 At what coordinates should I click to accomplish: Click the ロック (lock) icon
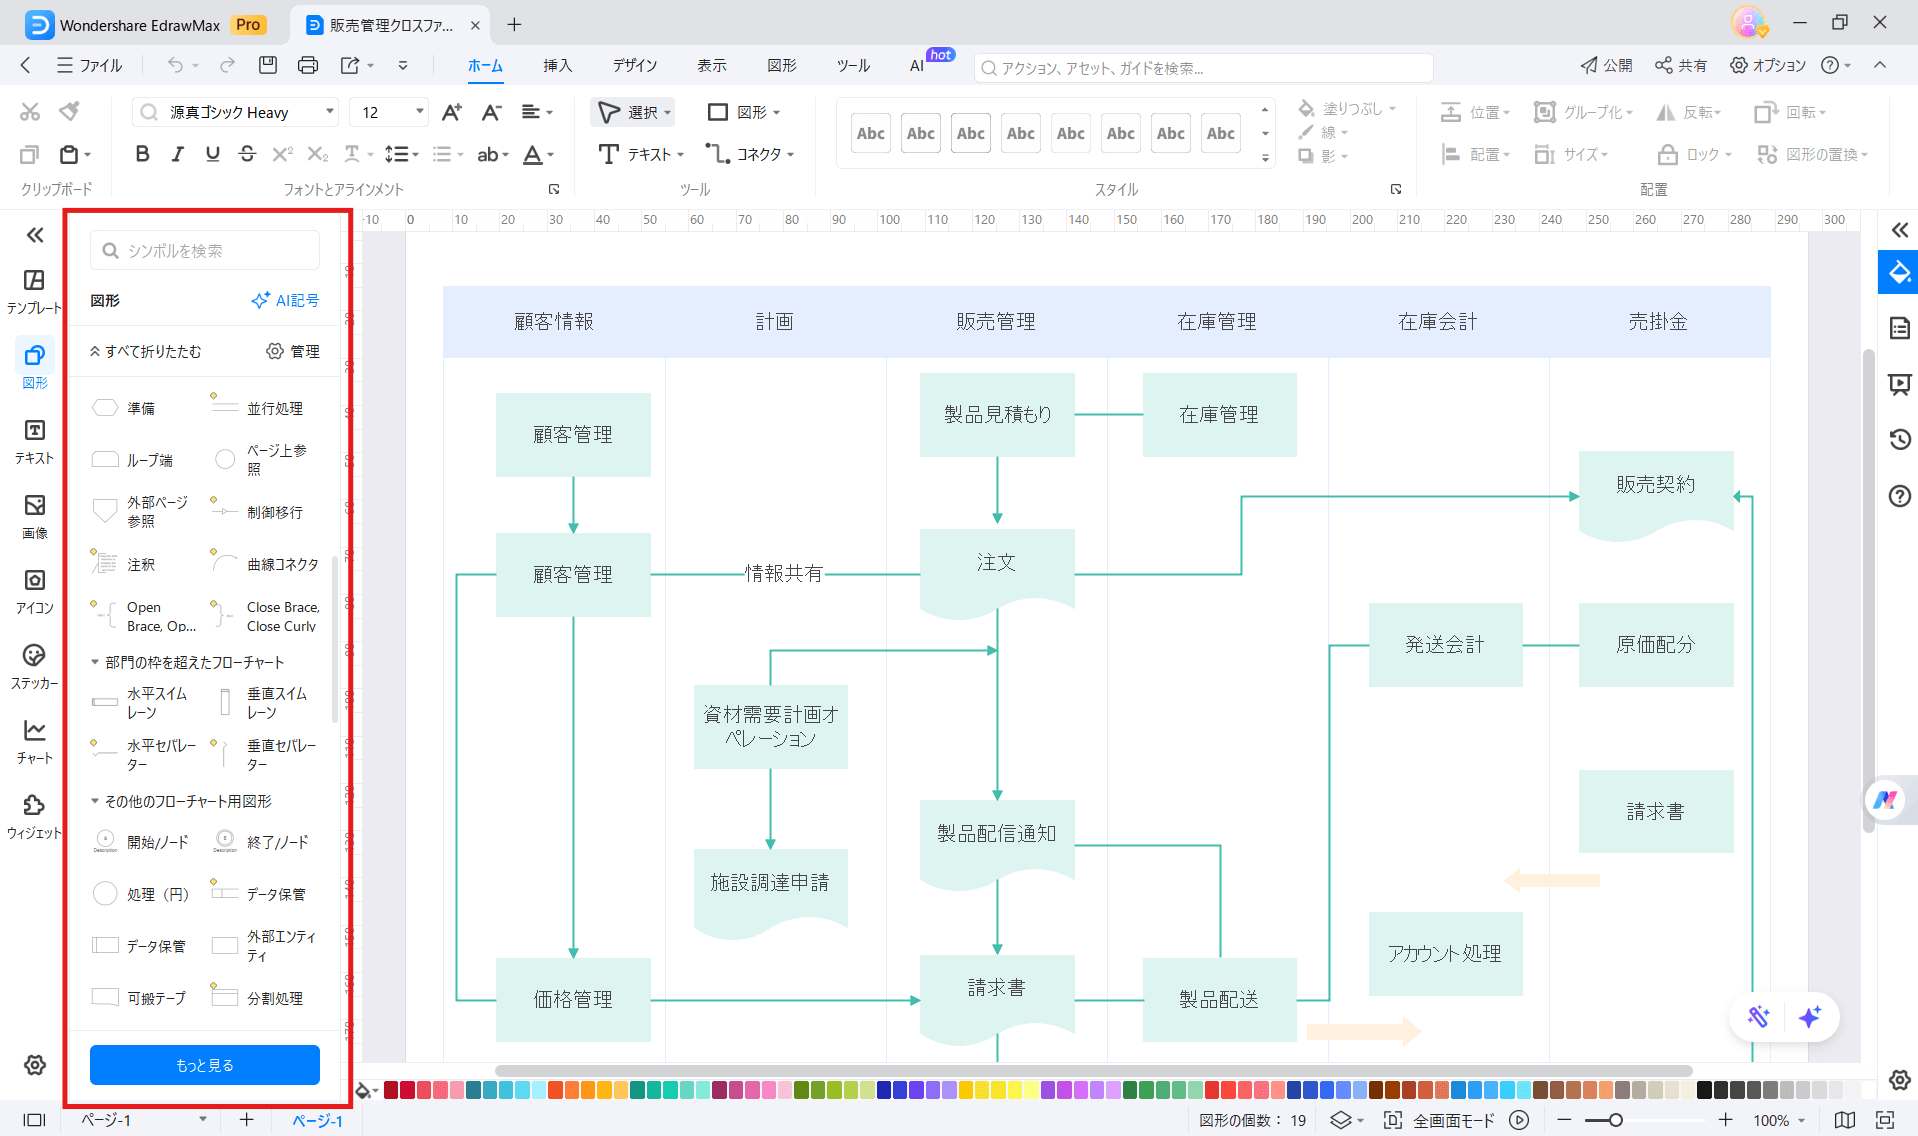coord(1666,154)
